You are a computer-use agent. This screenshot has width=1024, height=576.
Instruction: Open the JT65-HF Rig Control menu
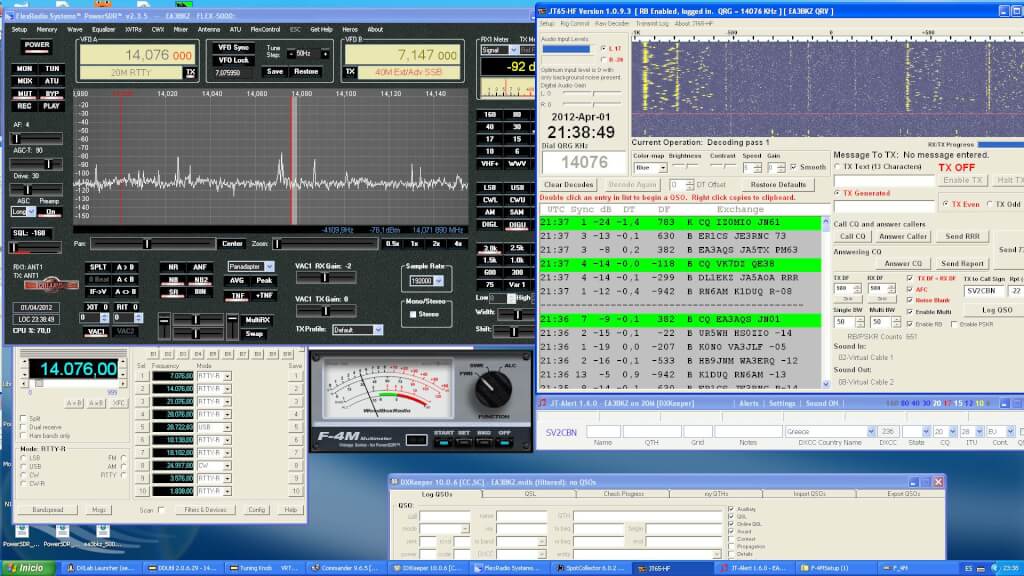click(x=575, y=24)
